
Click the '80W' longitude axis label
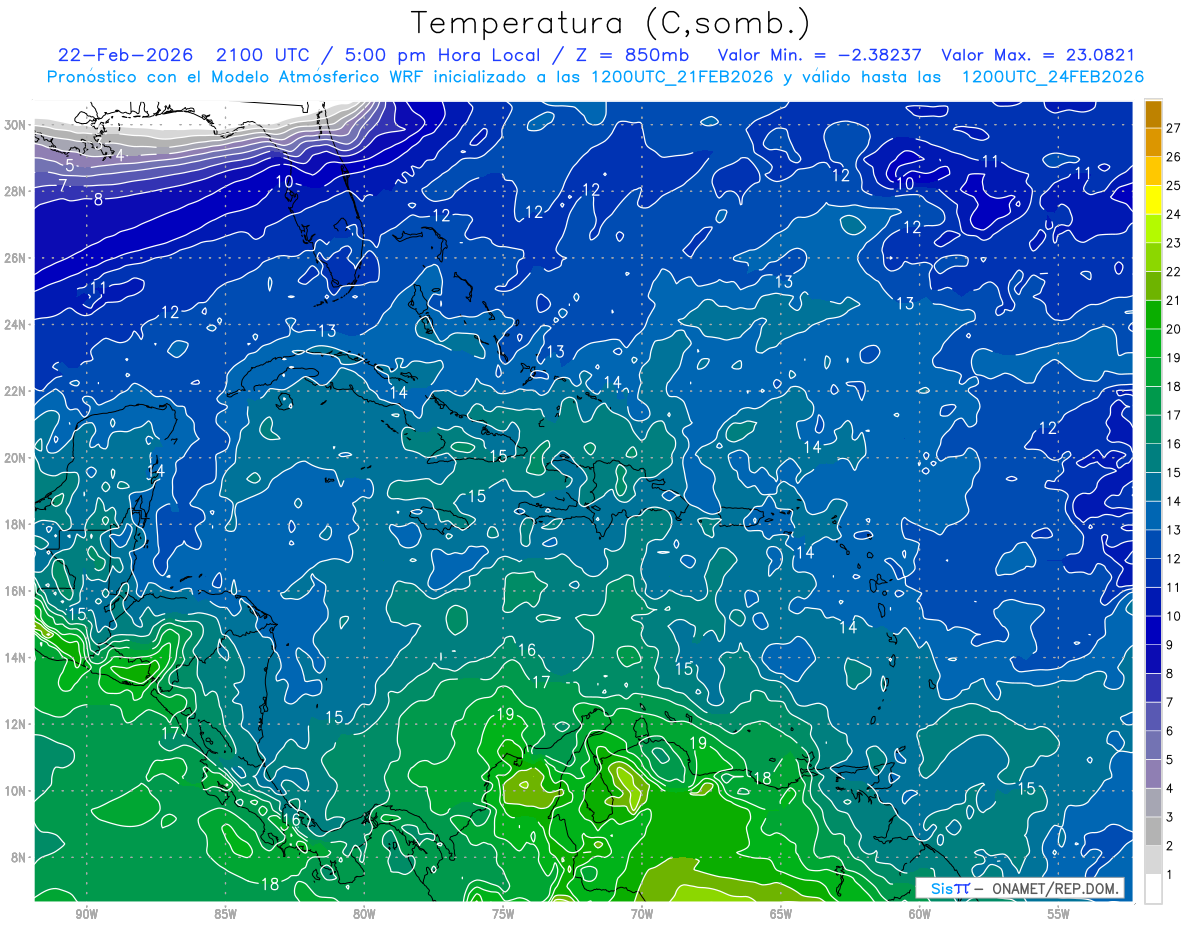[x=364, y=915]
